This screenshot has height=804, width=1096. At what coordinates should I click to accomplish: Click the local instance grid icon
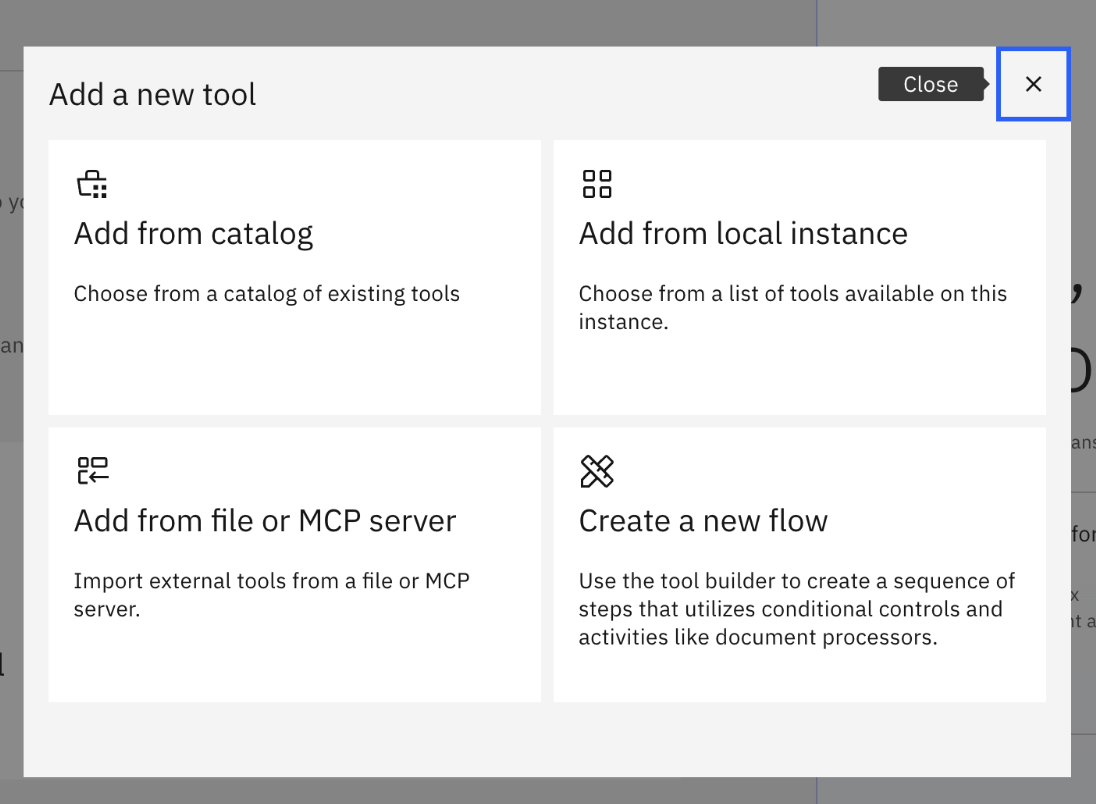597,184
